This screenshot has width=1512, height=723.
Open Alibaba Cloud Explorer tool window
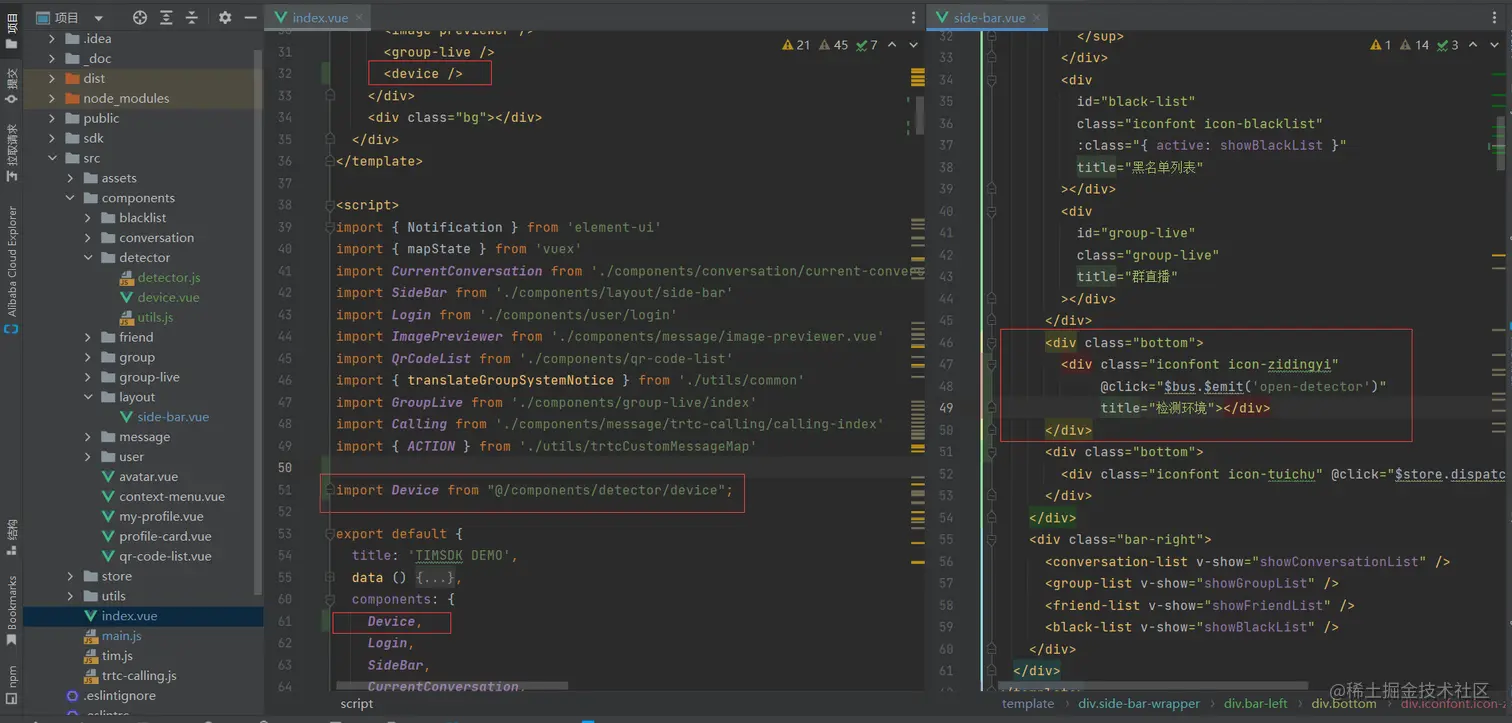point(11,268)
